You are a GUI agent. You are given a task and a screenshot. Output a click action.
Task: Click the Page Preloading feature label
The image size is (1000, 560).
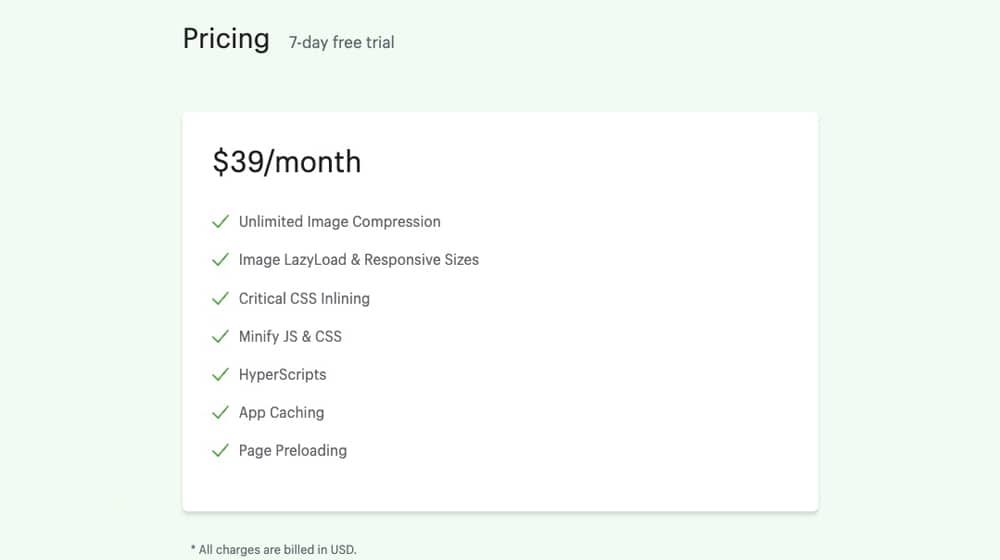293,451
